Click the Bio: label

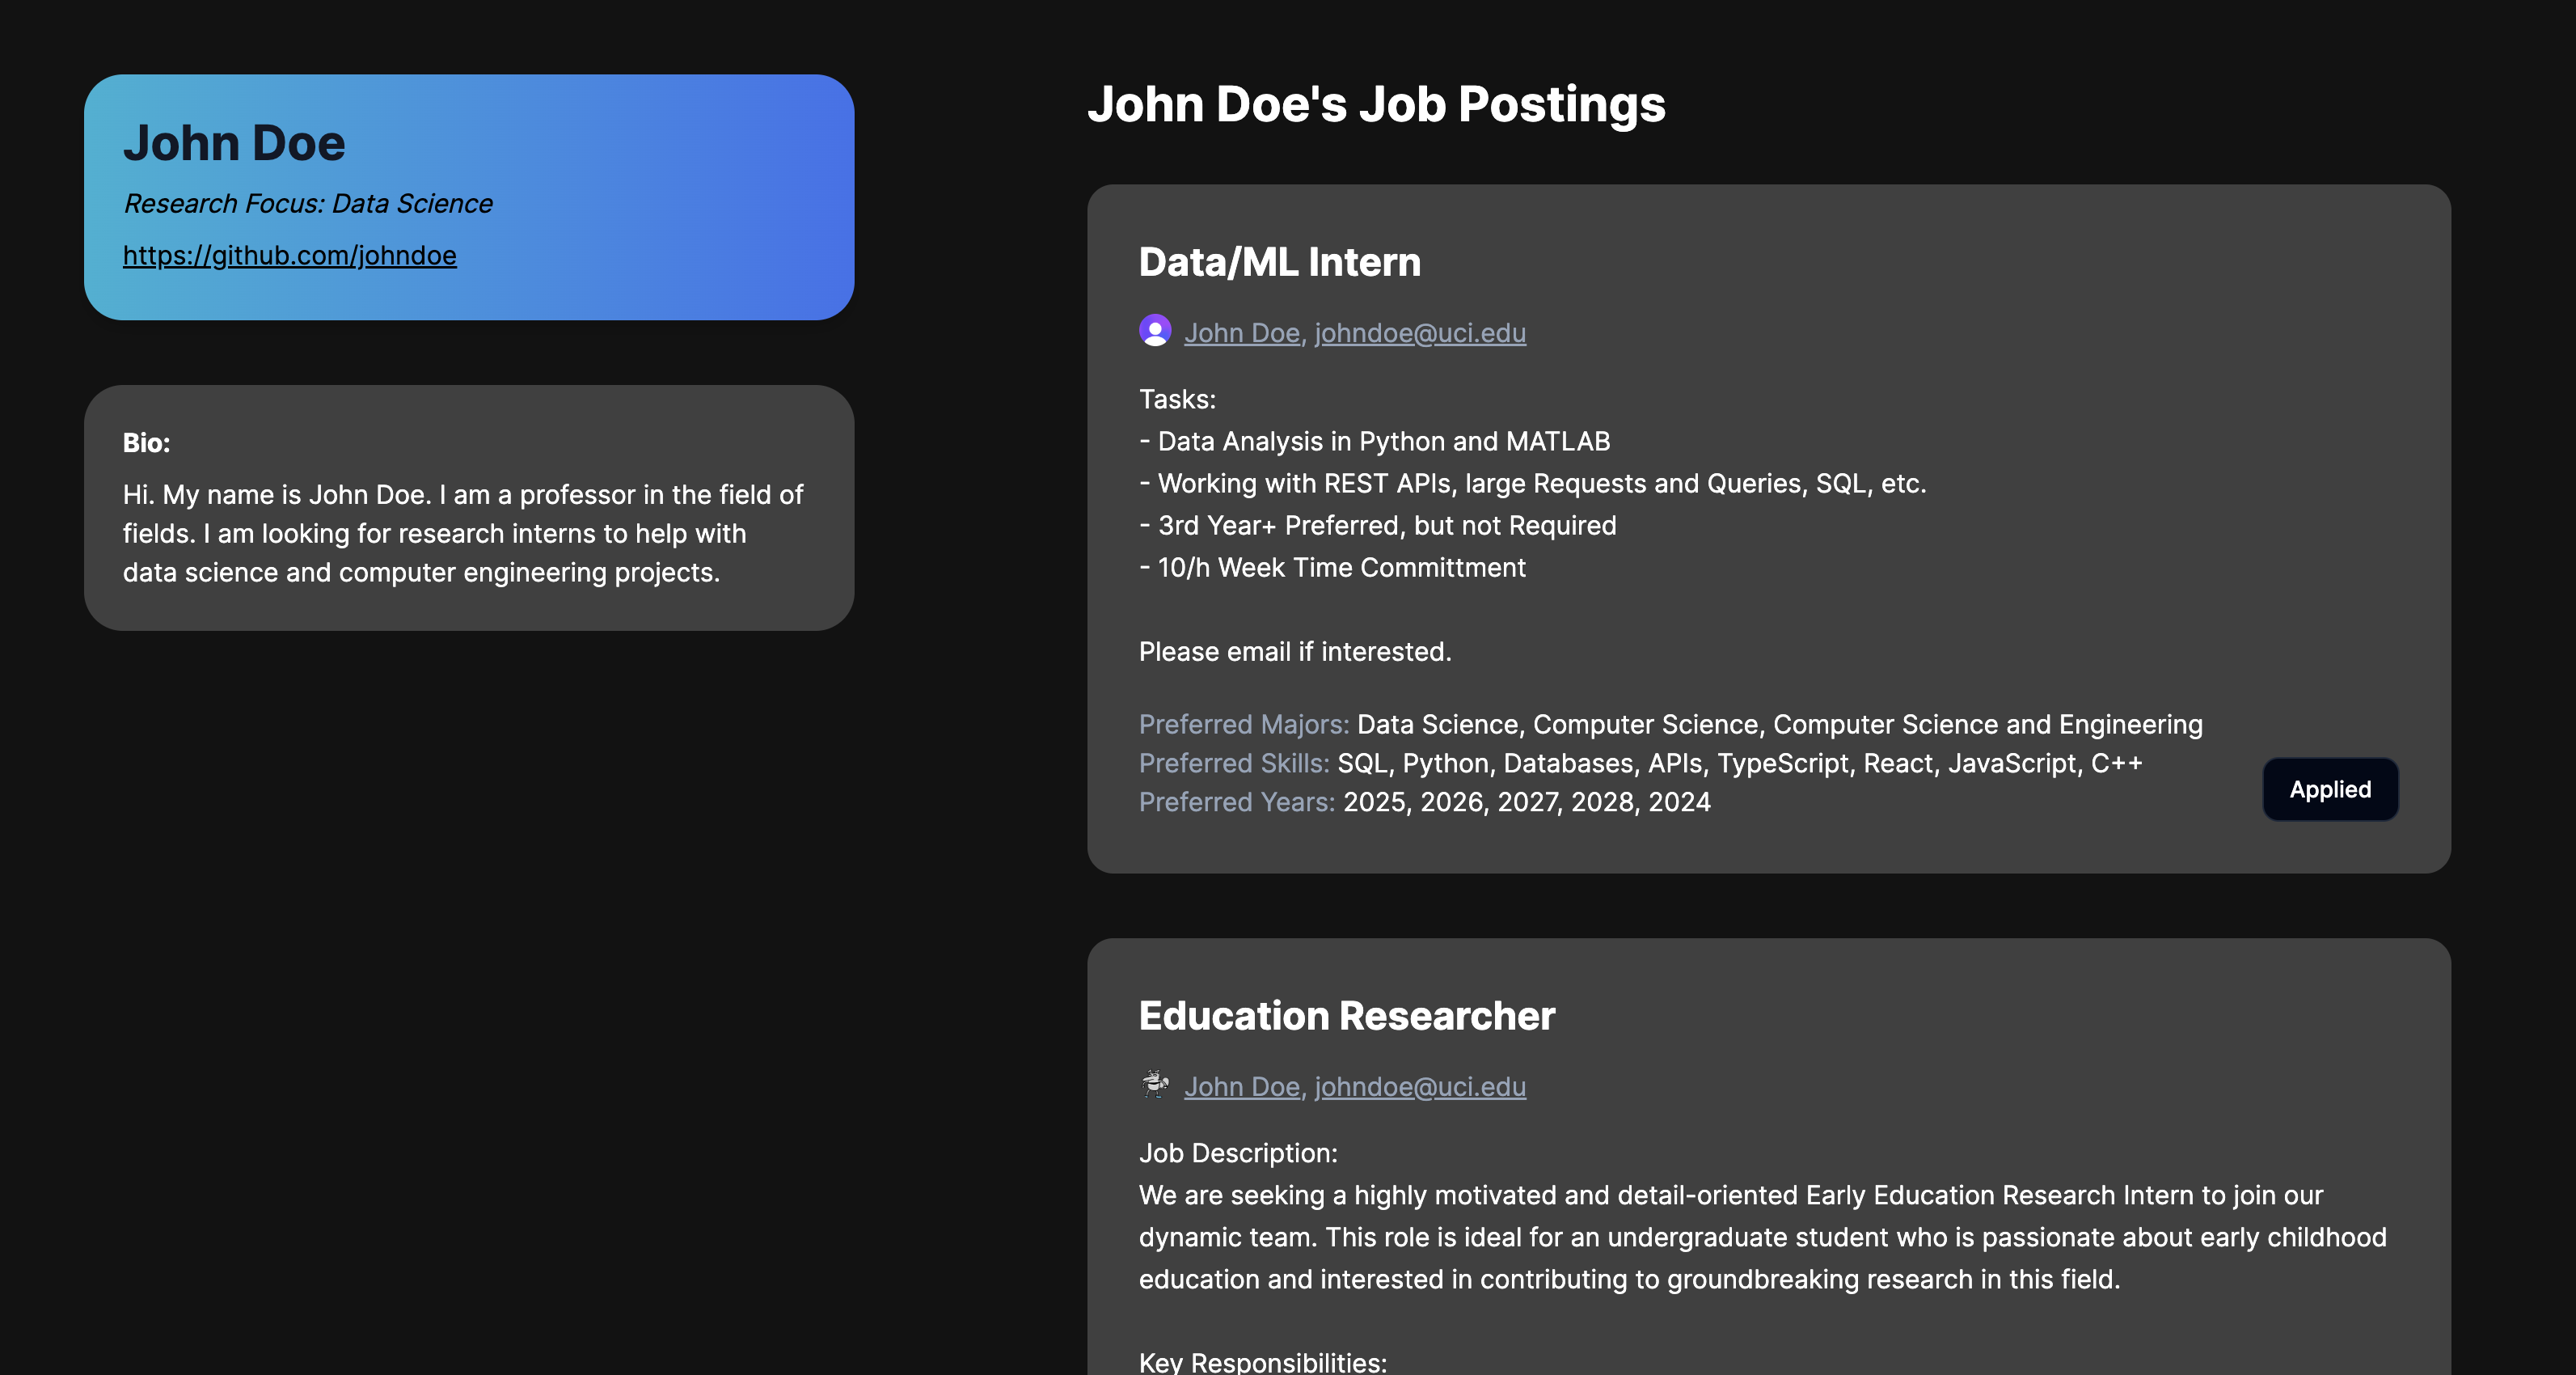(146, 443)
